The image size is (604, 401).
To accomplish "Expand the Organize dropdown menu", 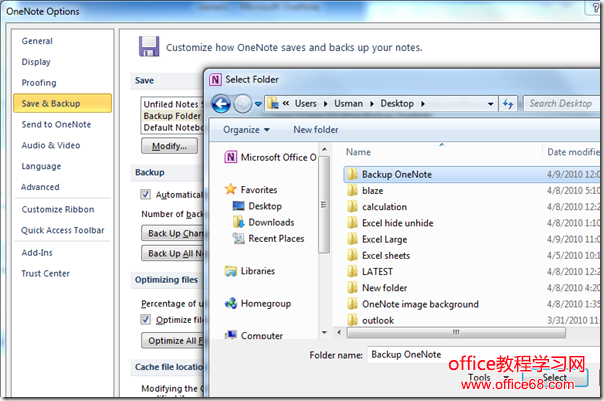I will tap(246, 130).
